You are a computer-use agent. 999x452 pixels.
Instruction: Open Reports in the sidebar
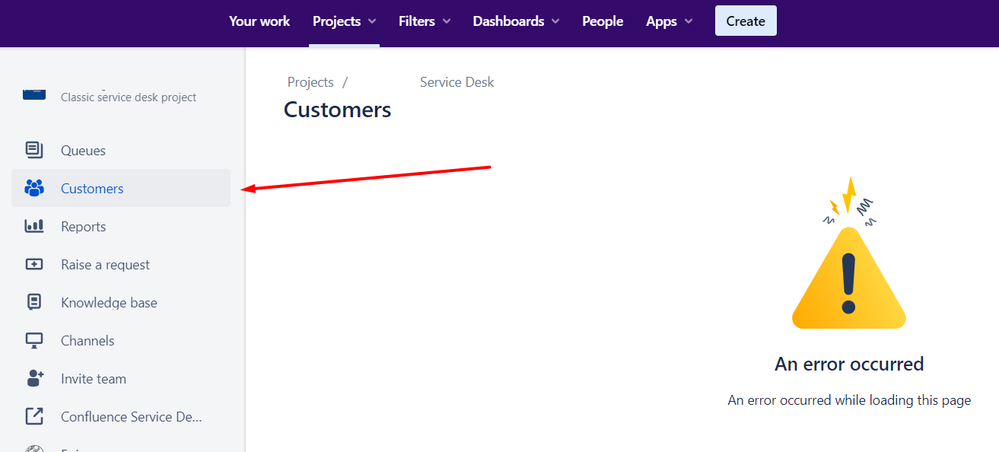pyautogui.click(x=121, y=226)
